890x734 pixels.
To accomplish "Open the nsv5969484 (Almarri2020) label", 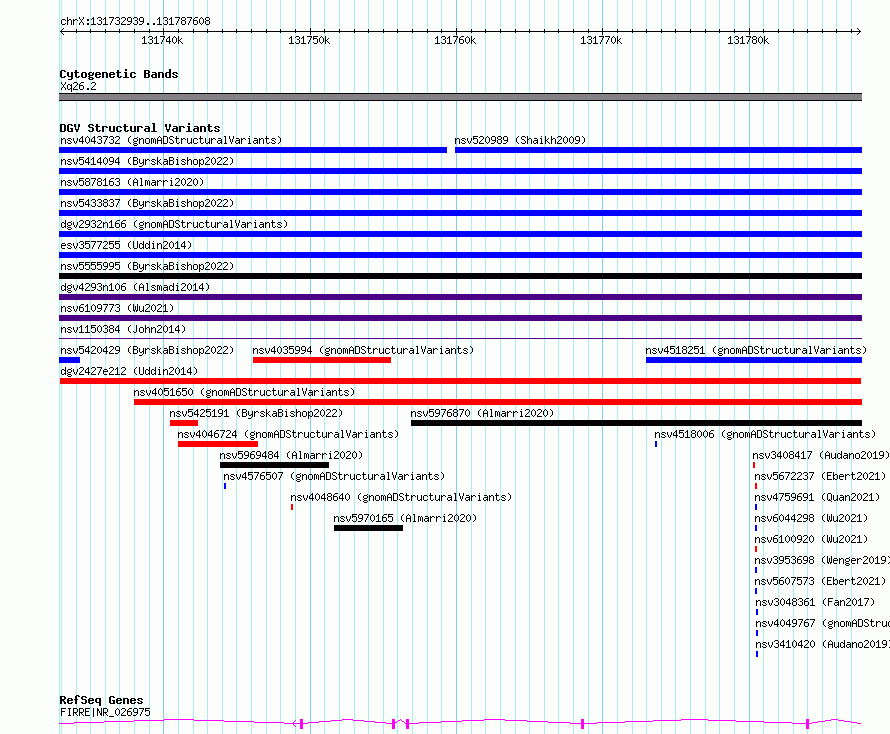I will [x=291, y=455].
